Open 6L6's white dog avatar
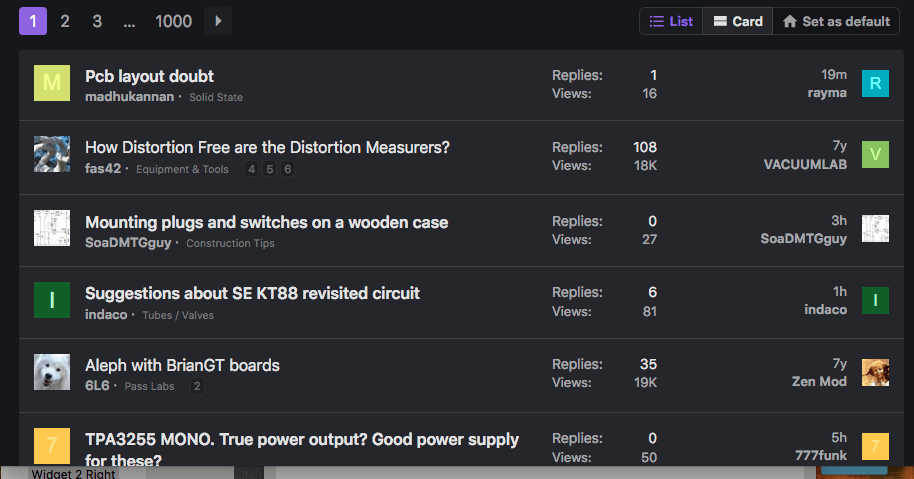 52,372
